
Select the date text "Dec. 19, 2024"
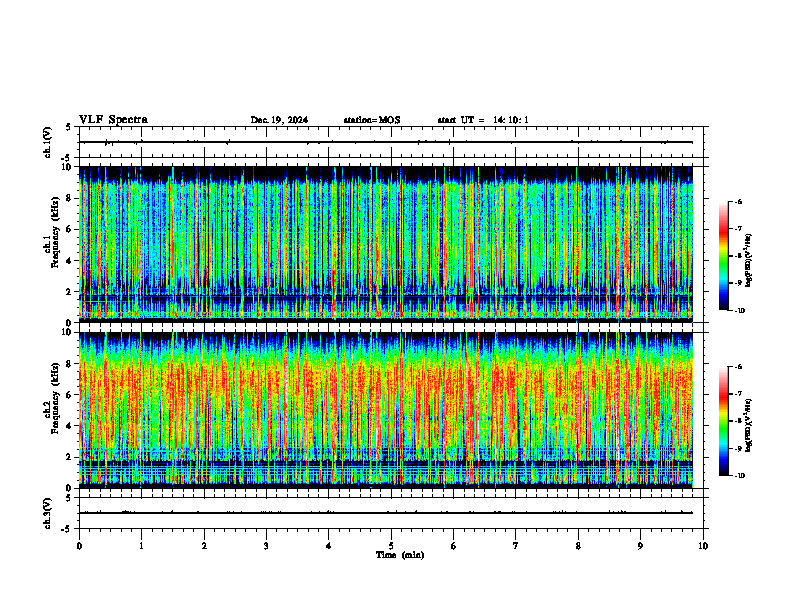279,120
